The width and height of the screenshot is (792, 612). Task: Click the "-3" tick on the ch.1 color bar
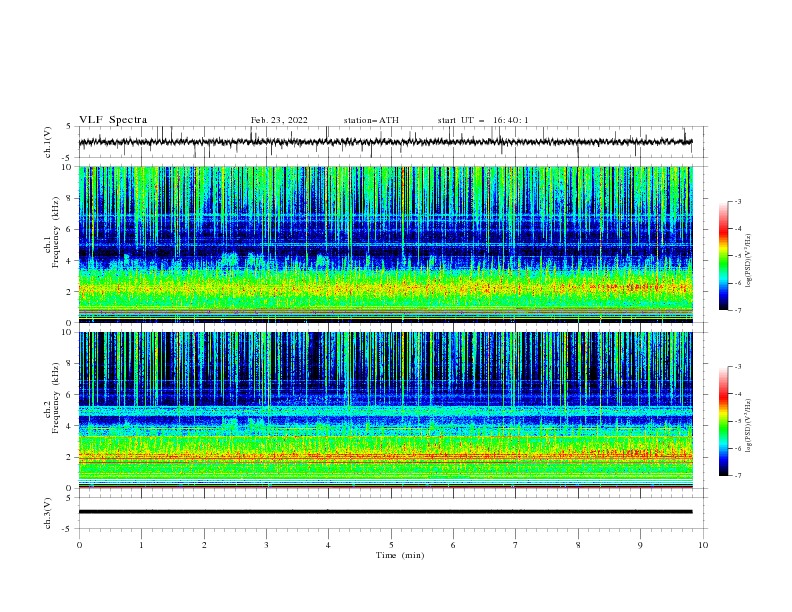click(x=737, y=201)
